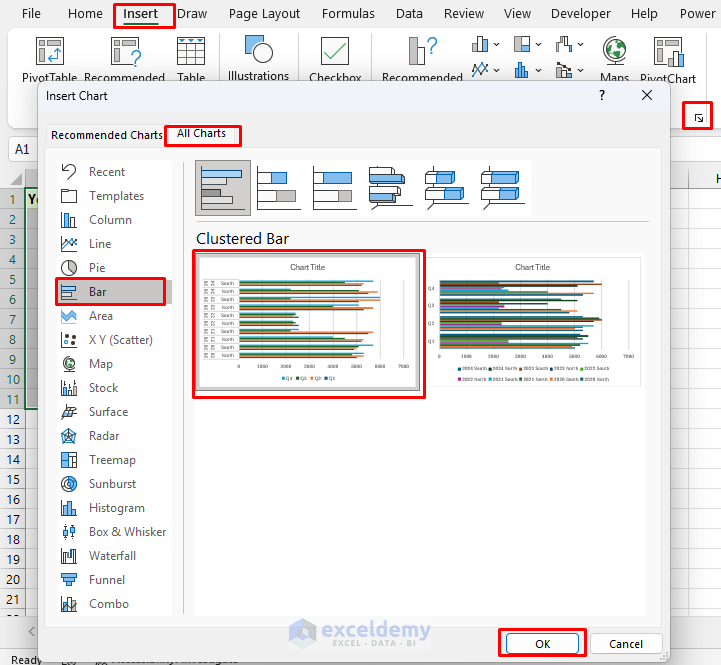Pick second Clustered Bar preview thumbnail
This screenshot has height=665, width=721.
[533, 320]
